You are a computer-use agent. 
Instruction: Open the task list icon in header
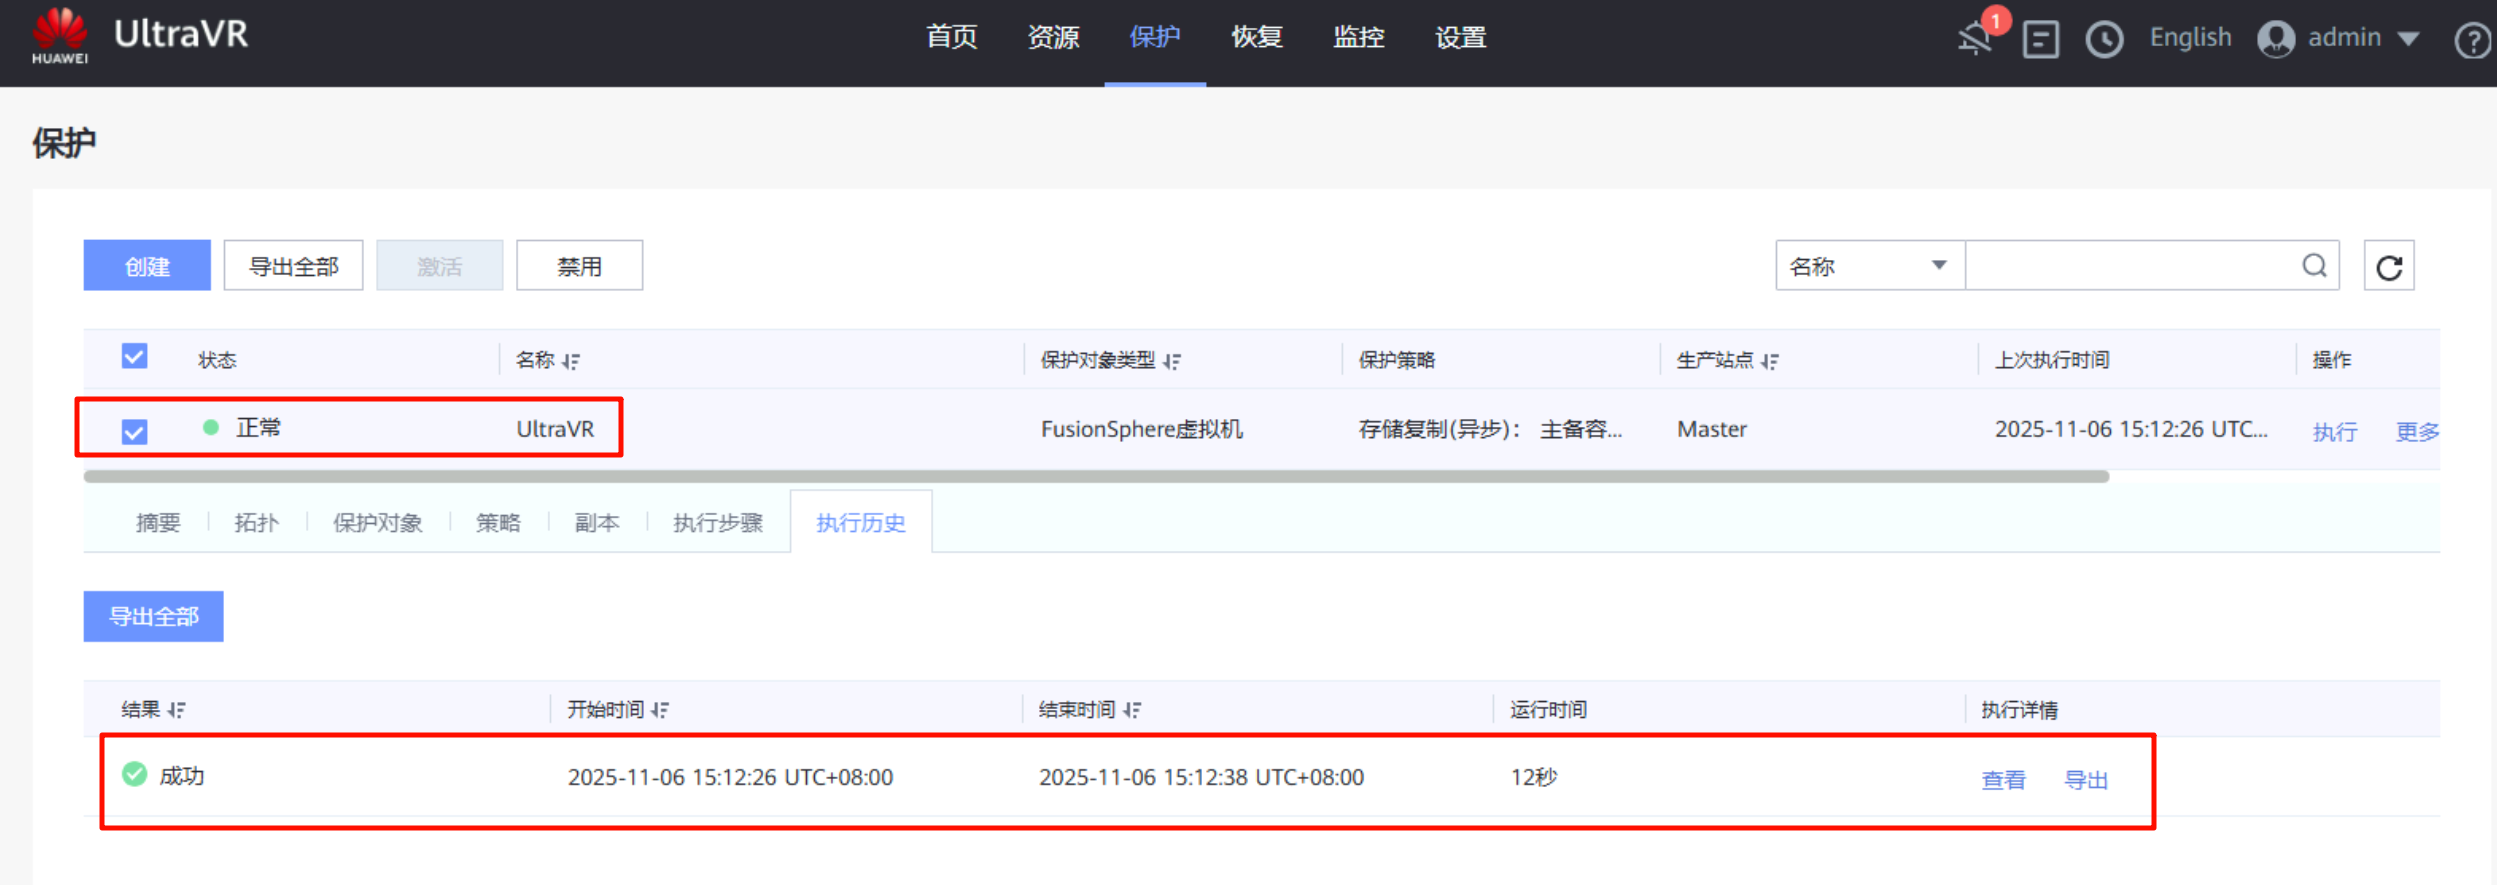pyautogui.click(x=2040, y=40)
